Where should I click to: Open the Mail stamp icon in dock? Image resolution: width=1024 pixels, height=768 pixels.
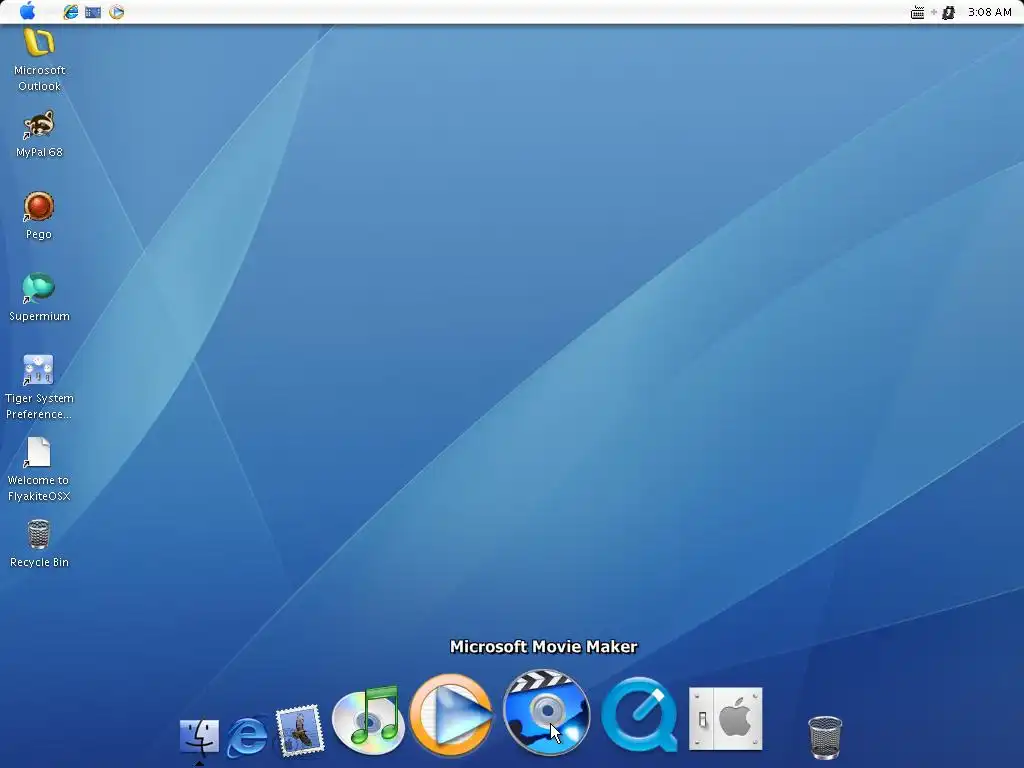(300, 730)
